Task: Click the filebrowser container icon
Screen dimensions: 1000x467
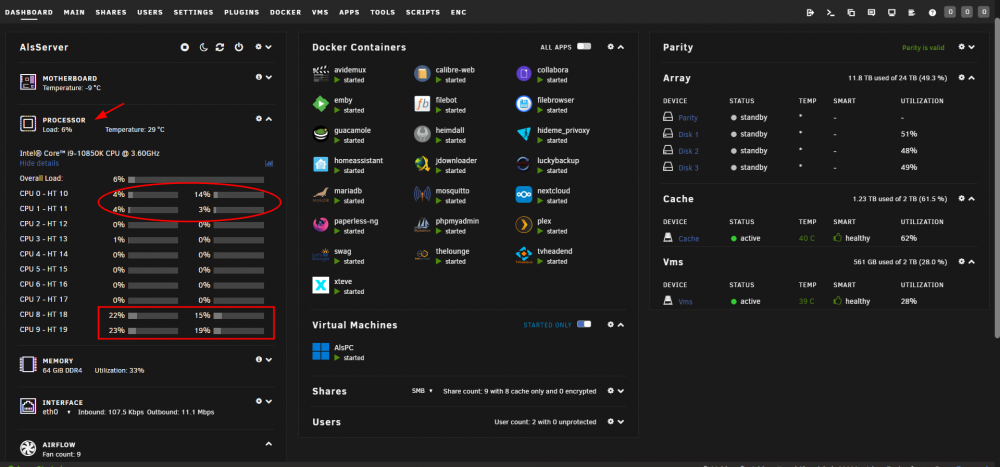Action: click(x=524, y=103)
